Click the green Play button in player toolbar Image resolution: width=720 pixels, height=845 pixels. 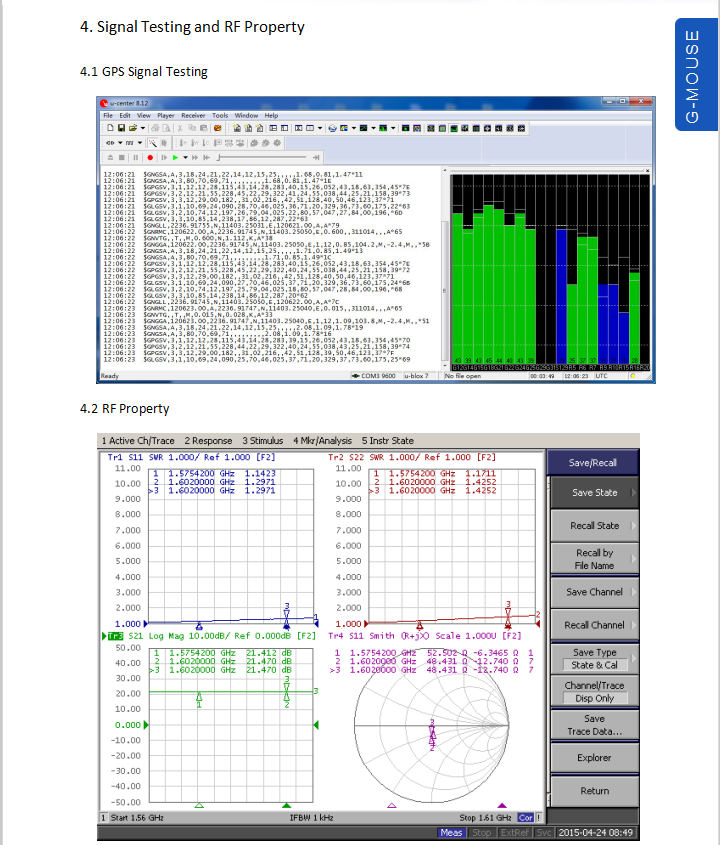(x=175, y=157)
